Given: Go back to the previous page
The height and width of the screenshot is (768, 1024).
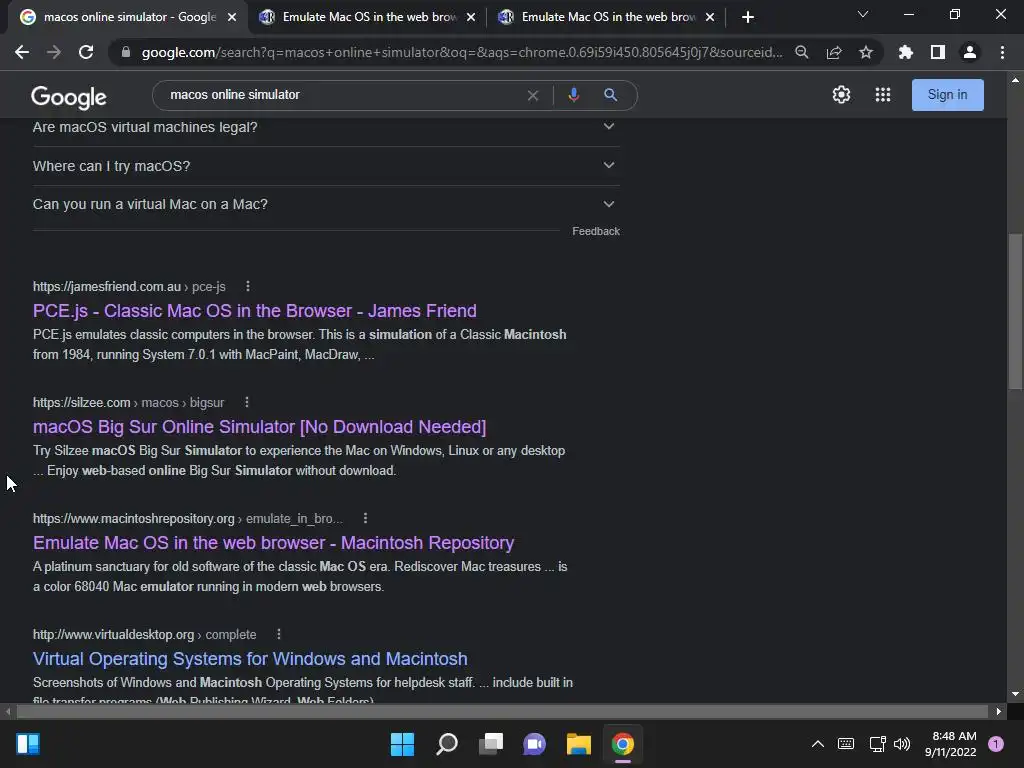Looking at the screenshot, I should 22,52.
